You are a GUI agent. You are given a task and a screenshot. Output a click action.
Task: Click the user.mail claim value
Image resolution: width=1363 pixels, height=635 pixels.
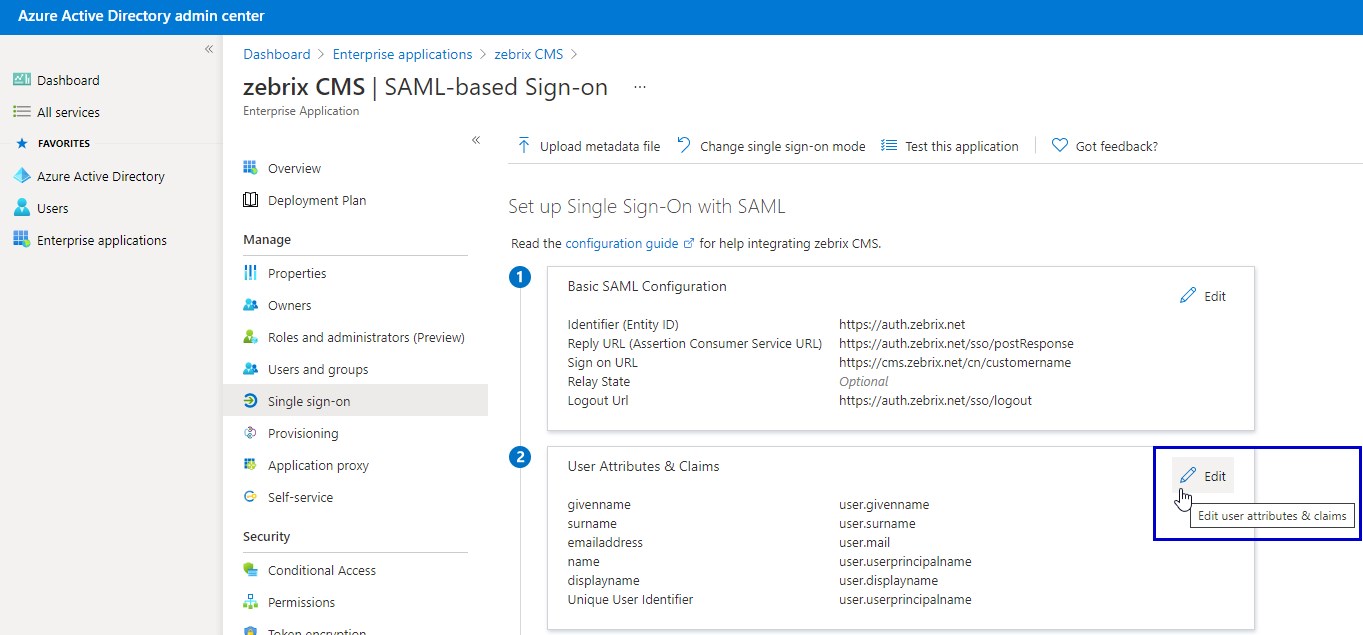(864, 542)
